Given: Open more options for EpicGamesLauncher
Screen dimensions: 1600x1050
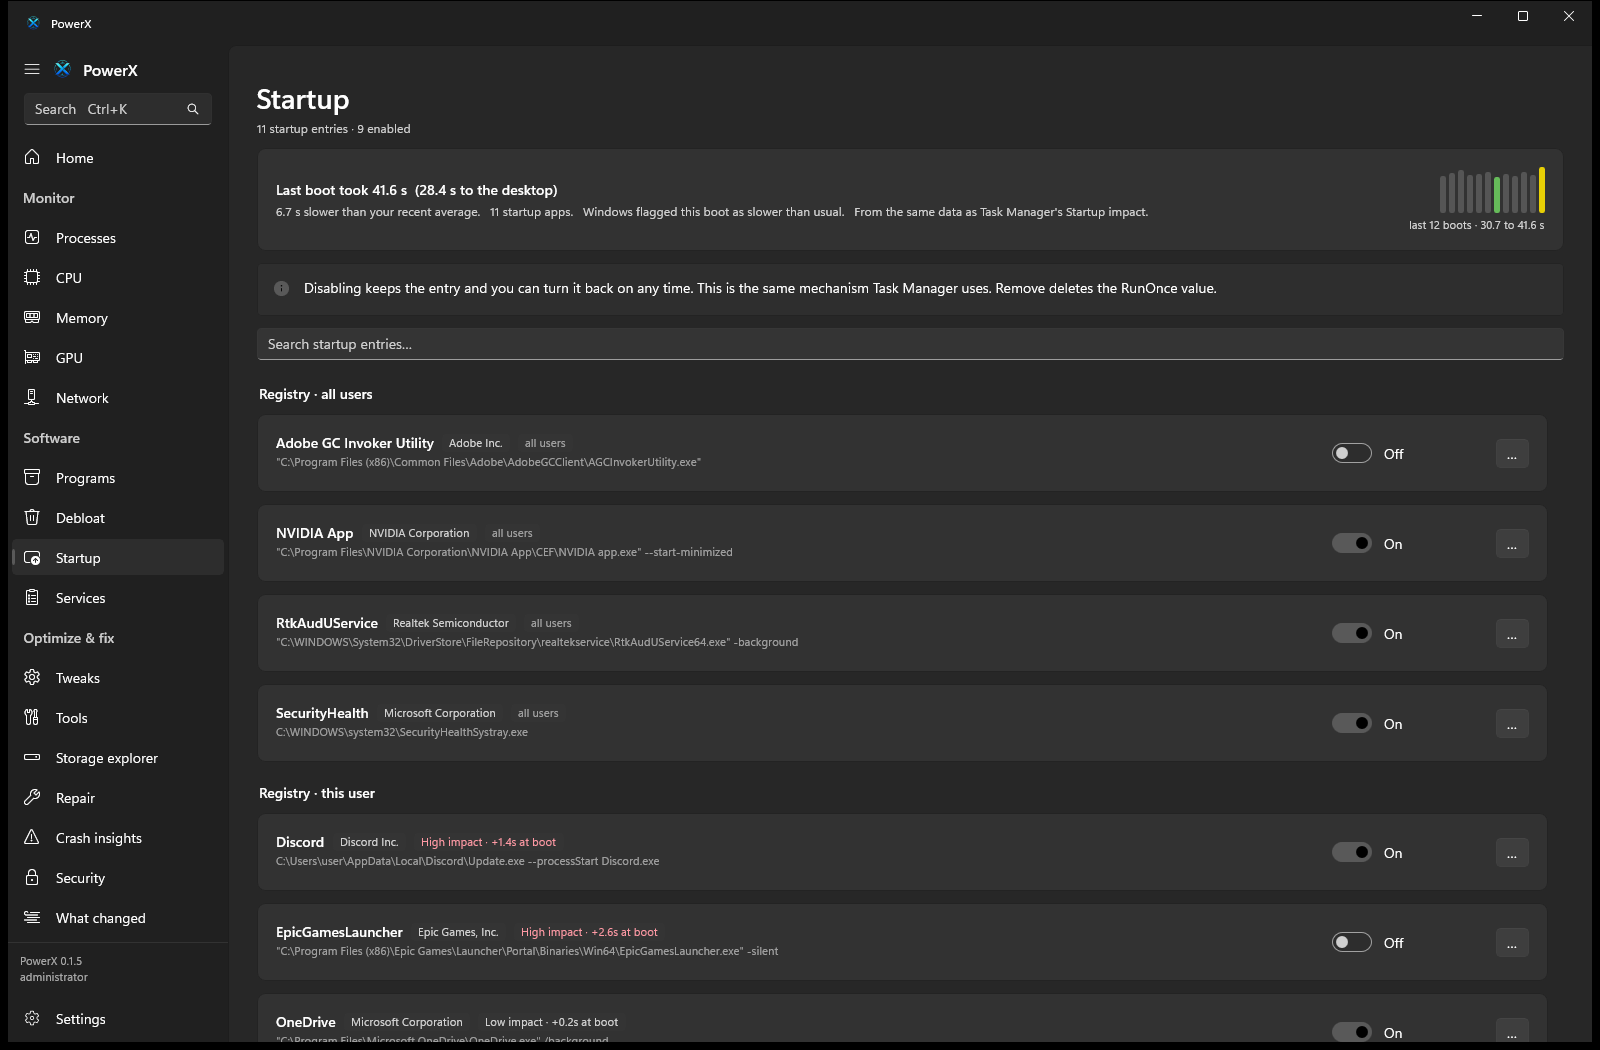Looking at the screenshot, I should click(1512, 943).
